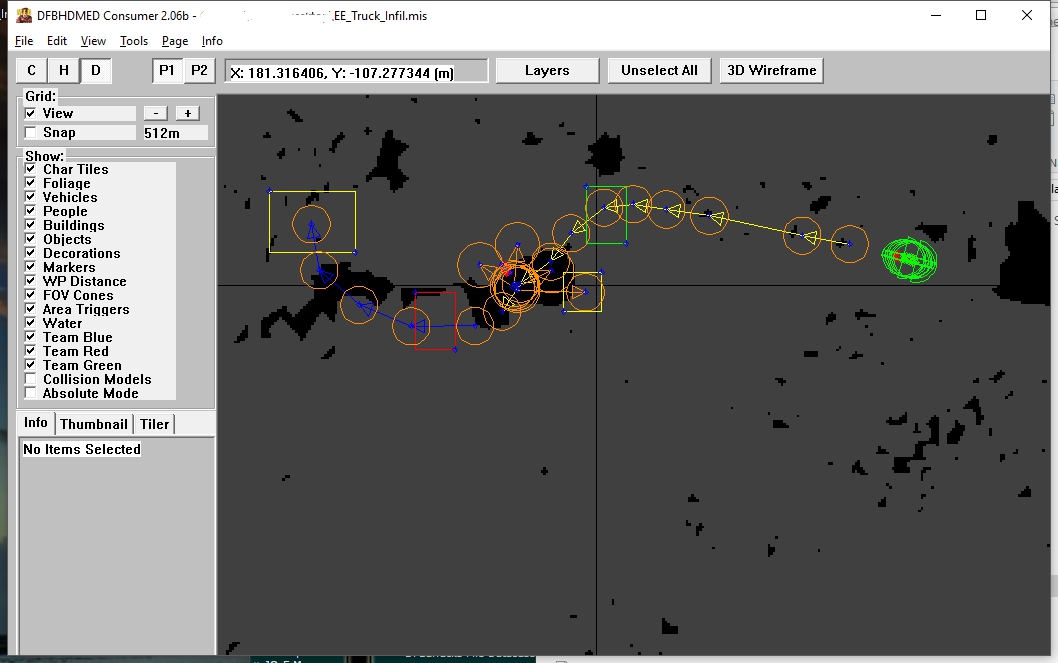This screenshot has height=663, width=1058.
Task: Click the No Items Selected text
Action: pos(82,449)
